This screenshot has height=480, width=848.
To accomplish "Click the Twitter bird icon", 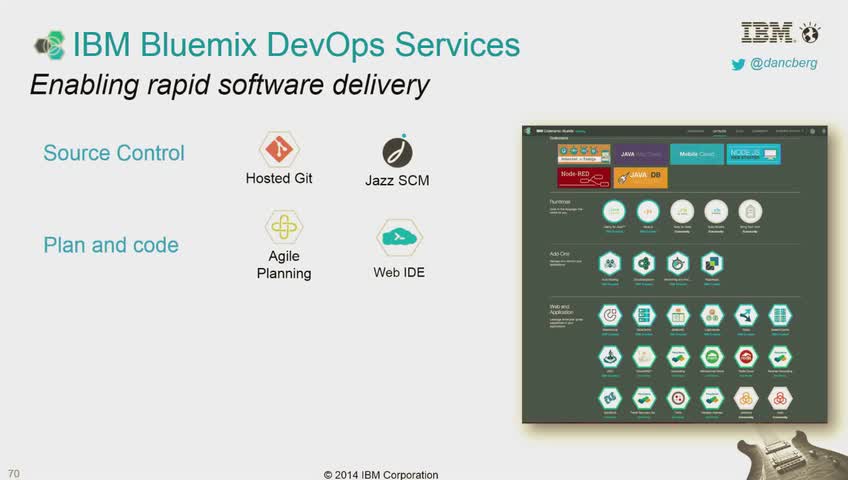I will [x=738, y=65].
